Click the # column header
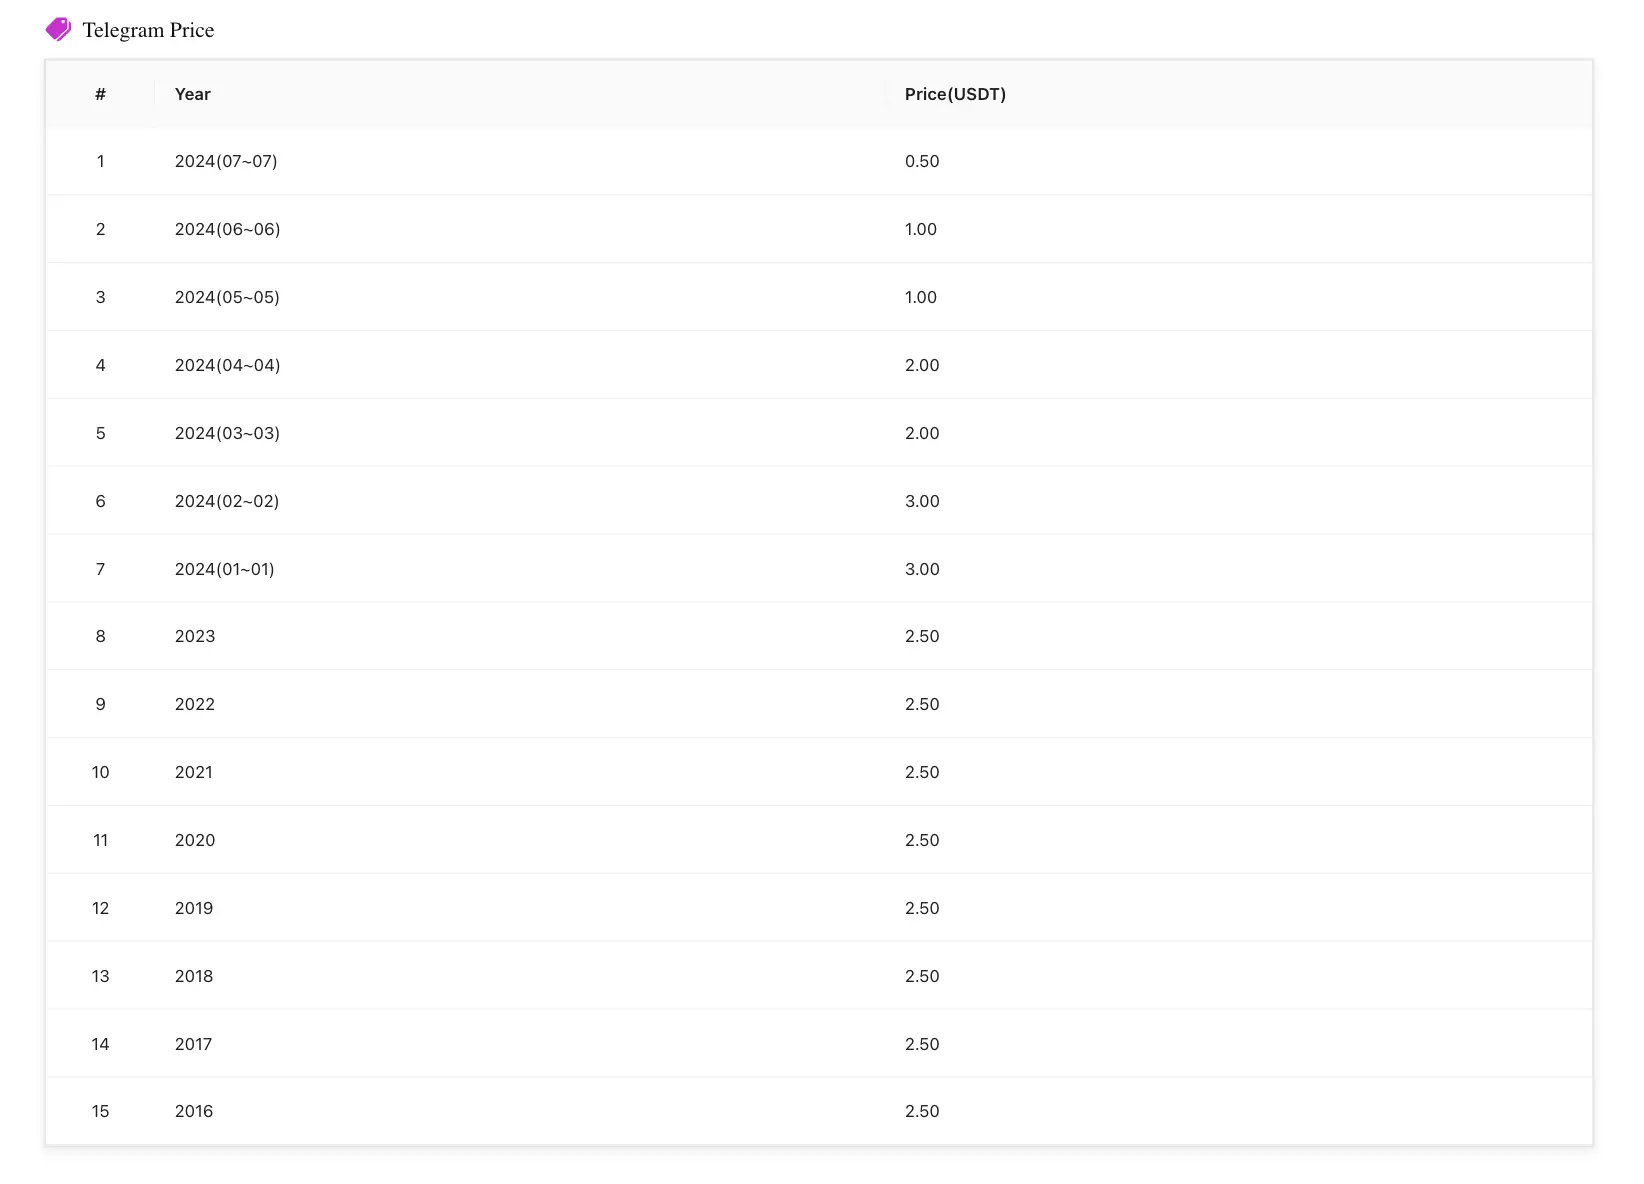Image resolution: width=1644 pixels, height=1184 pixels. point(100,94)
